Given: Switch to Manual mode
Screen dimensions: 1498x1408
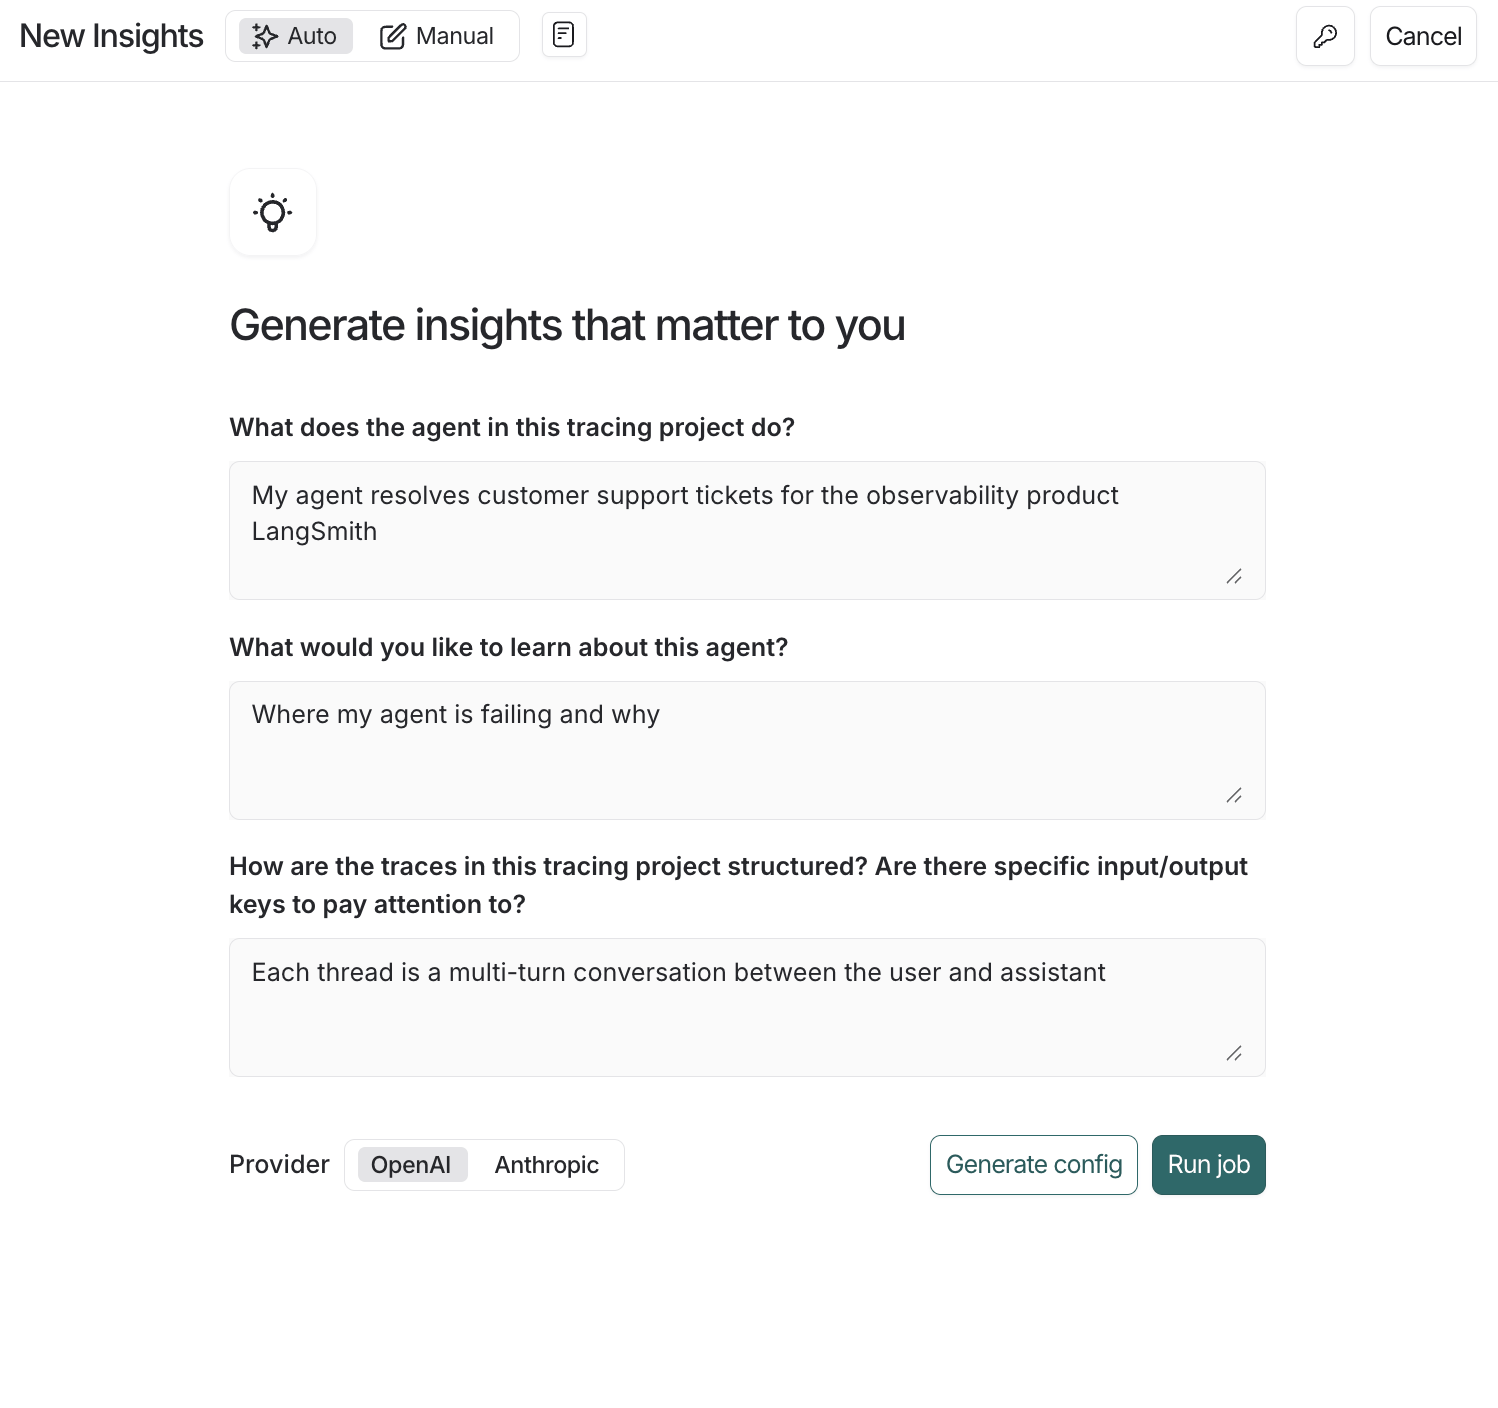Looking at the screenshot, I should (436, 36).
